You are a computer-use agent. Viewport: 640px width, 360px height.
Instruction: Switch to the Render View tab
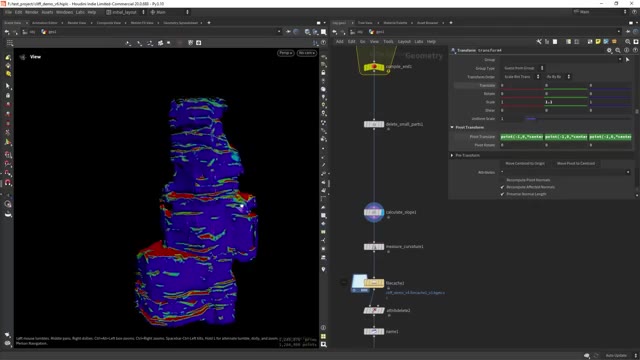77,23
